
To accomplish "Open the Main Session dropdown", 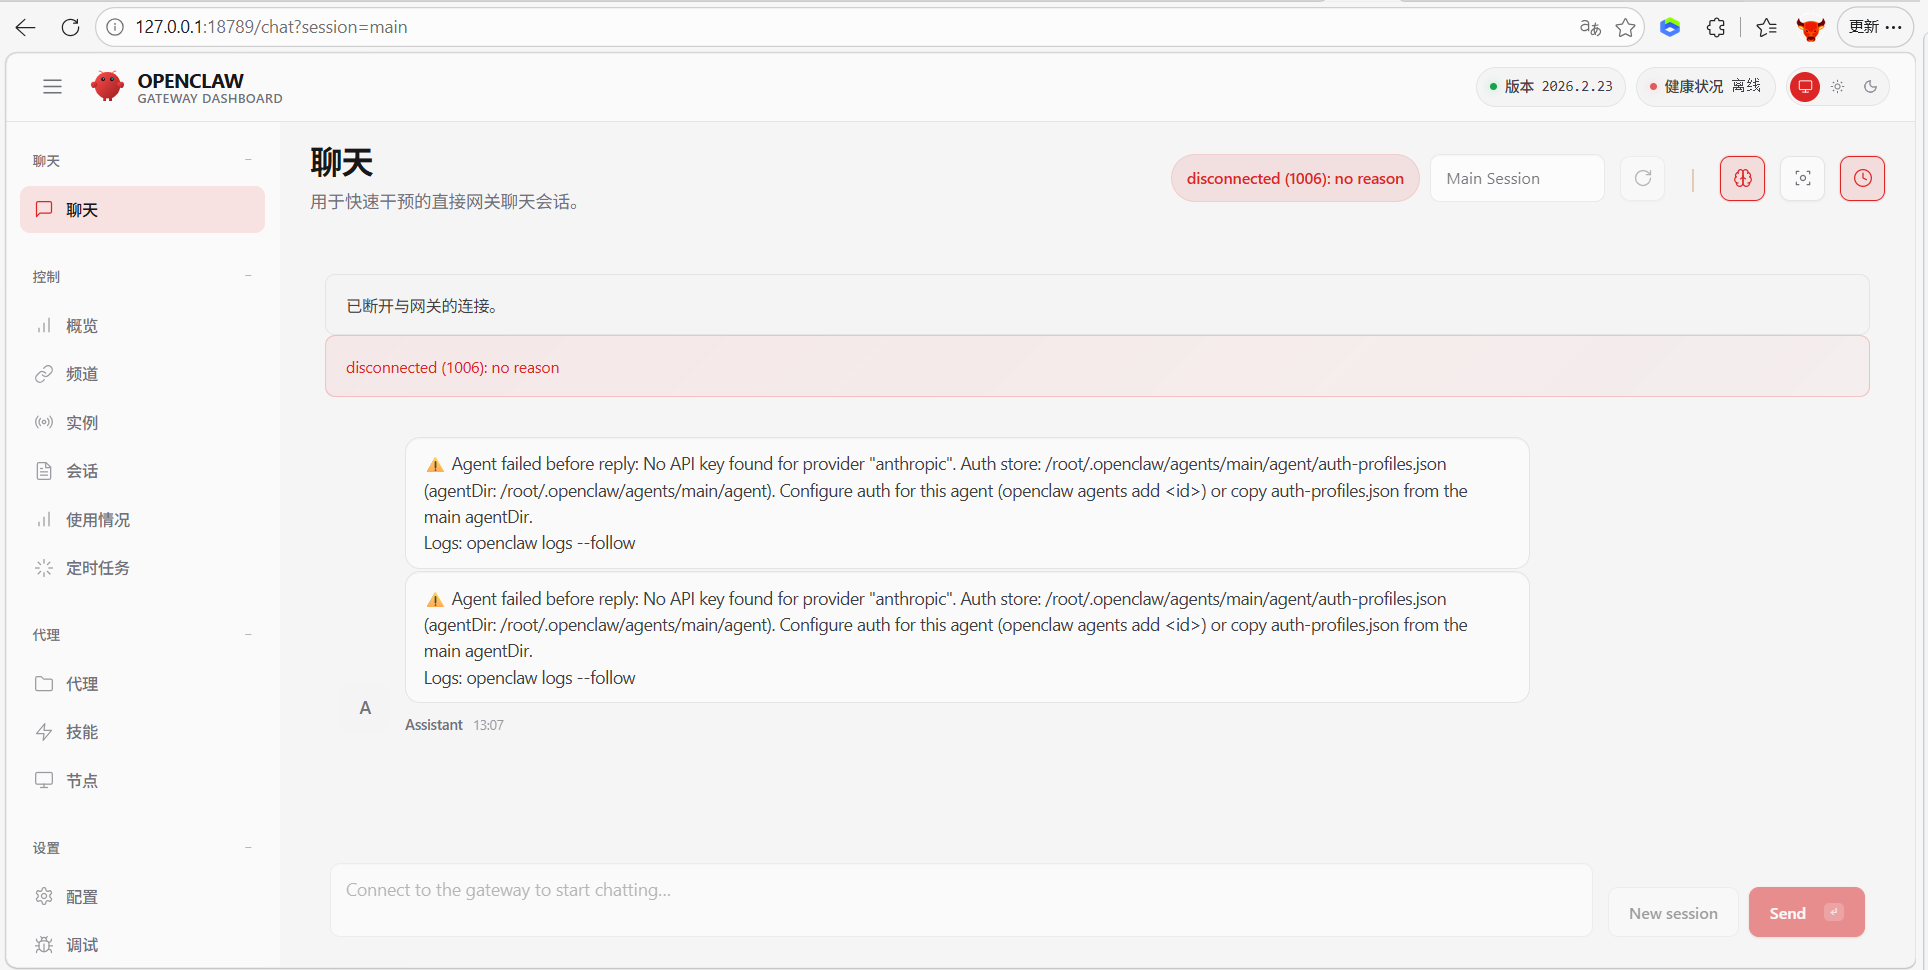I will 1516,179.
